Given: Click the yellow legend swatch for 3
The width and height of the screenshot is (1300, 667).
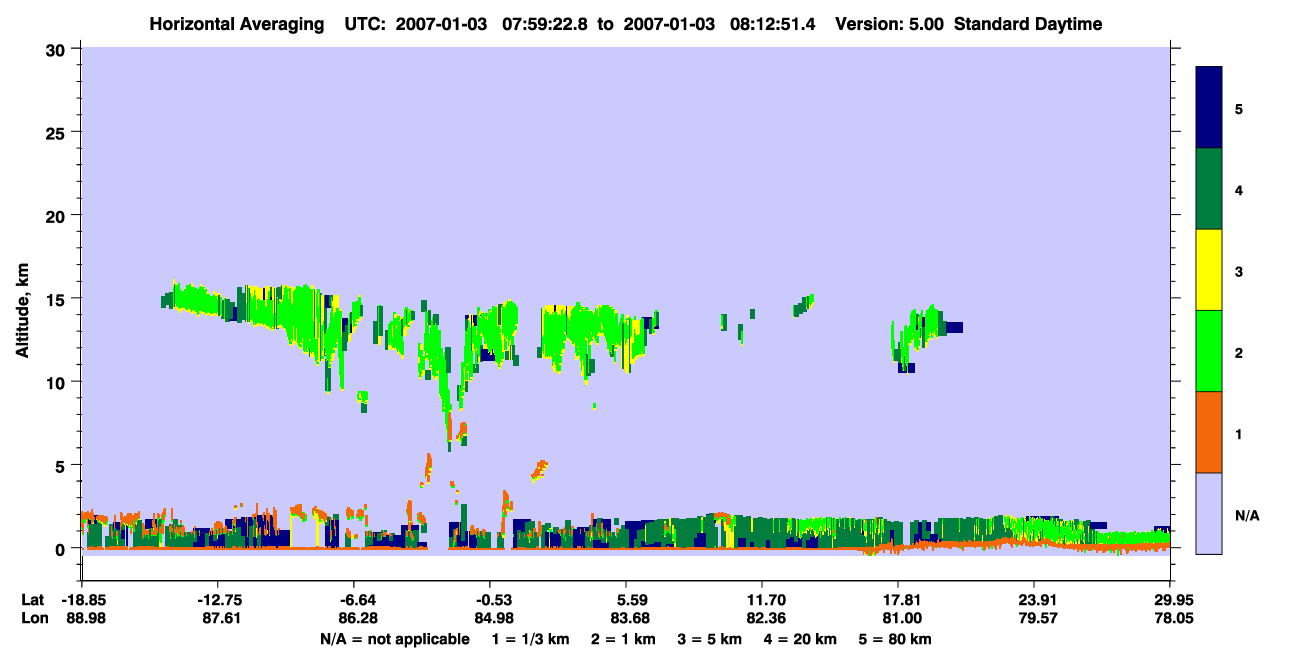Looking at the screenshot, I should click(x=1209, y=270).
